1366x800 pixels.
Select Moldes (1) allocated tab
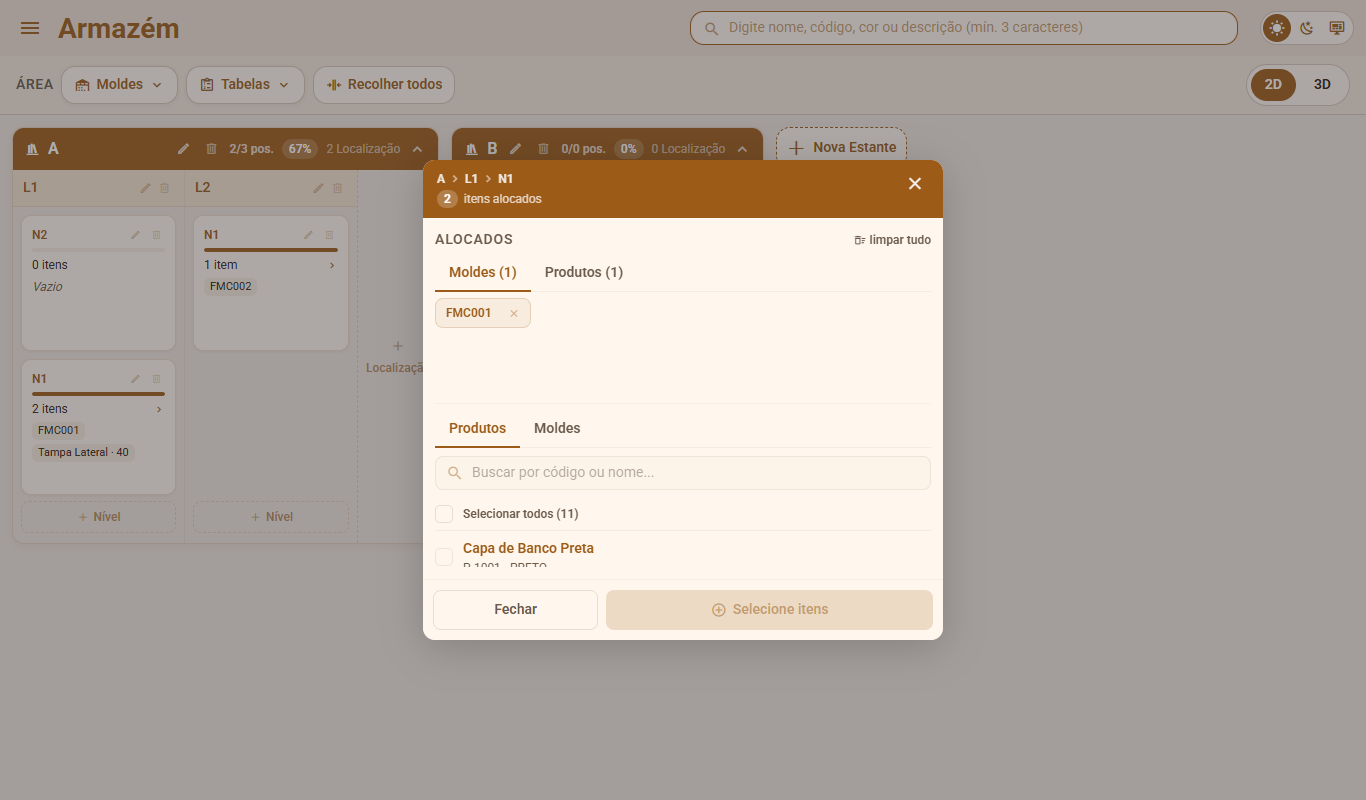(483, 272)
